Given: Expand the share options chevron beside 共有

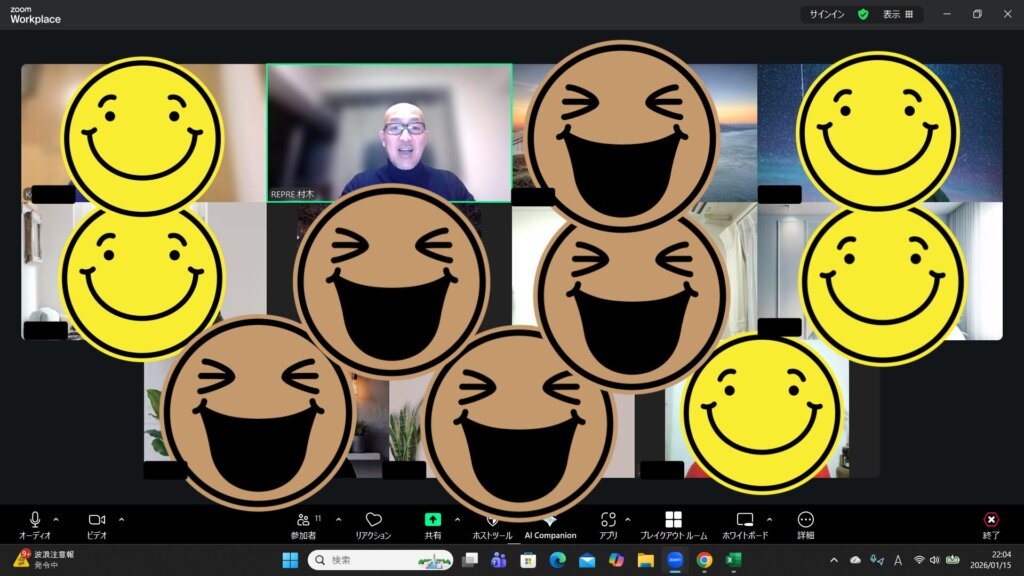Looking at the screenshot, I should 458,519.
